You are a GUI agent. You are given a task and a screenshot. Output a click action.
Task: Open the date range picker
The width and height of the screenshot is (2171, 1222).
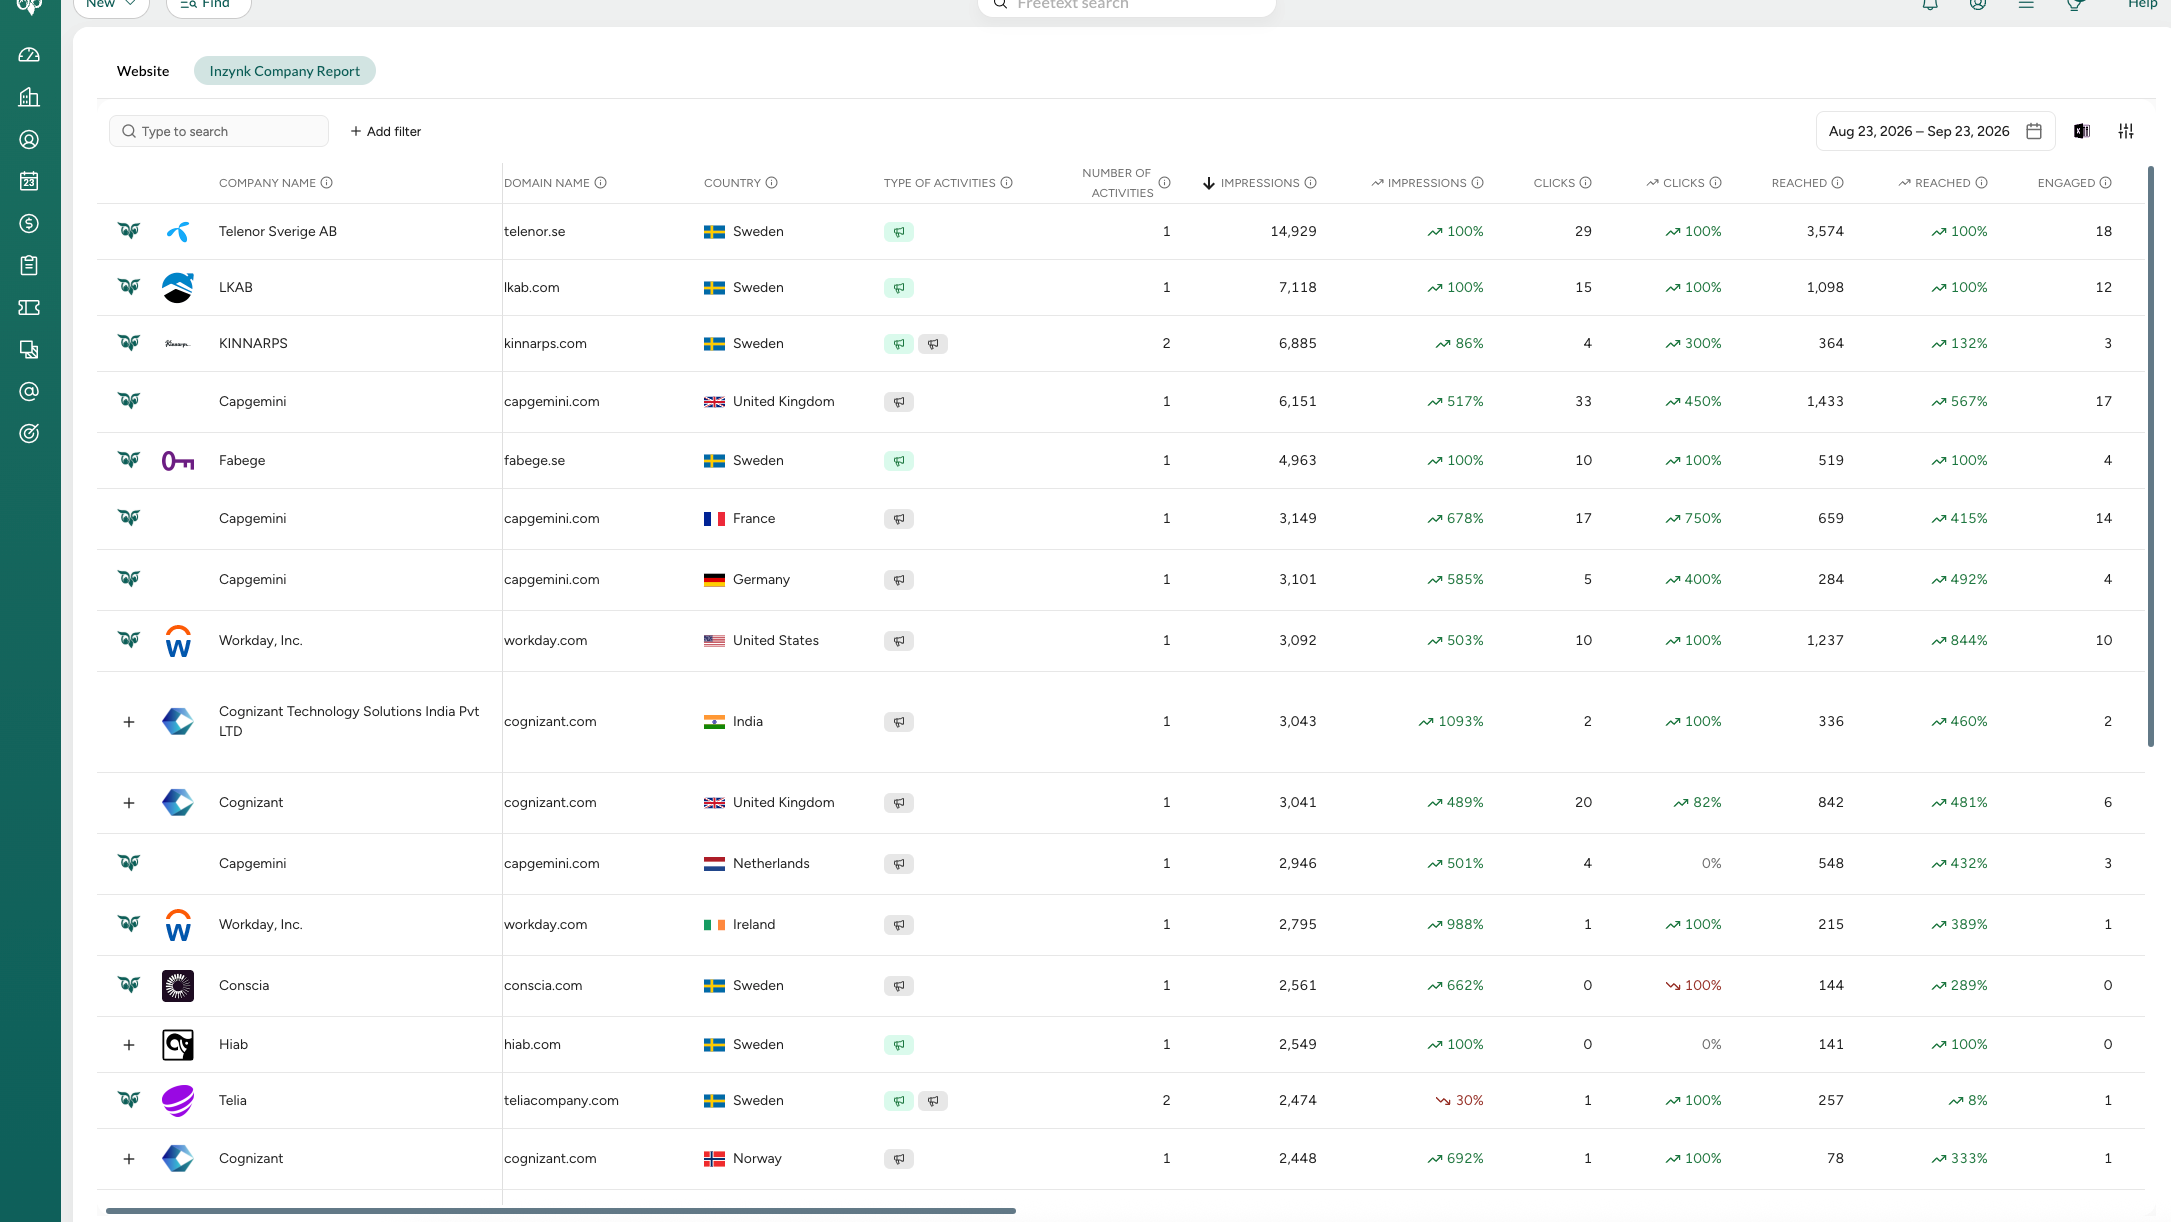point(1935,131)
